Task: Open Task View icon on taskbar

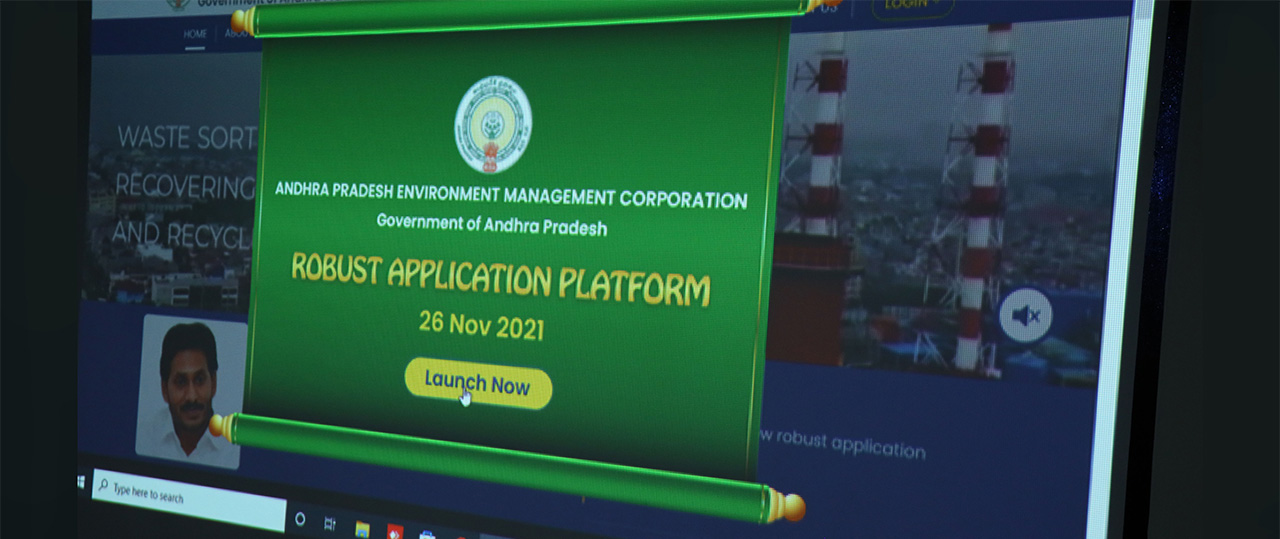Action: [330, 523]
